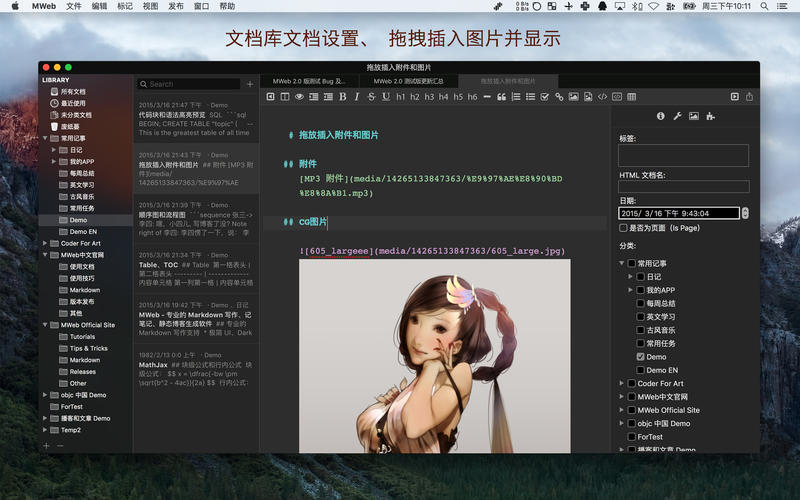Screen dimensions: 800x500
Task: Click the plus icon to add new document
Action: click(249, 84)
